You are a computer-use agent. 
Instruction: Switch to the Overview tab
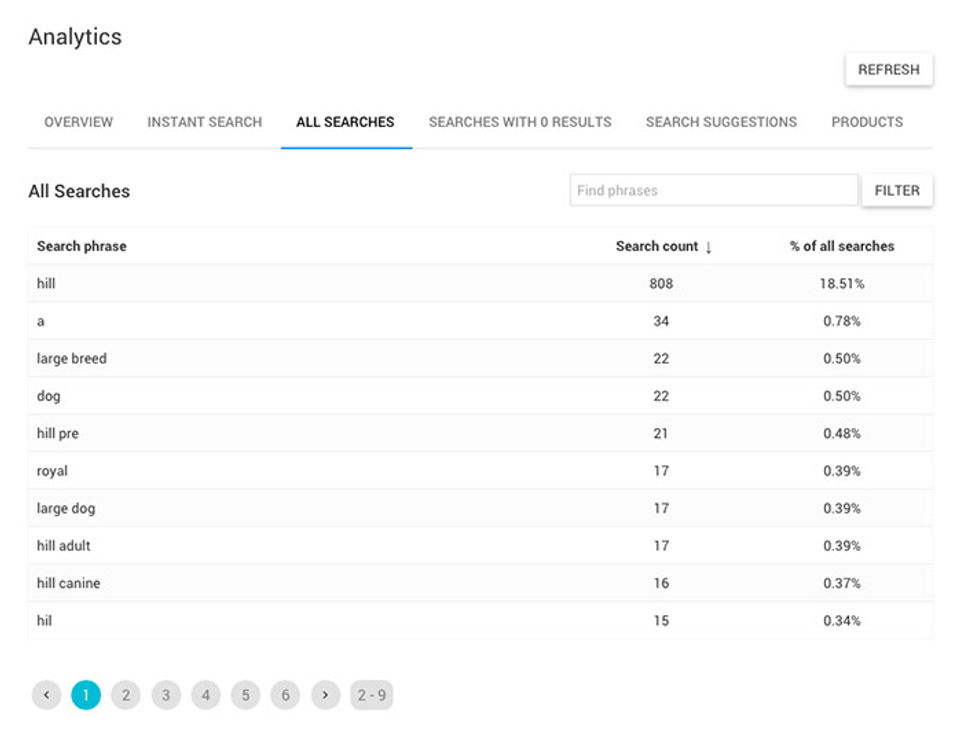(78, 122)
